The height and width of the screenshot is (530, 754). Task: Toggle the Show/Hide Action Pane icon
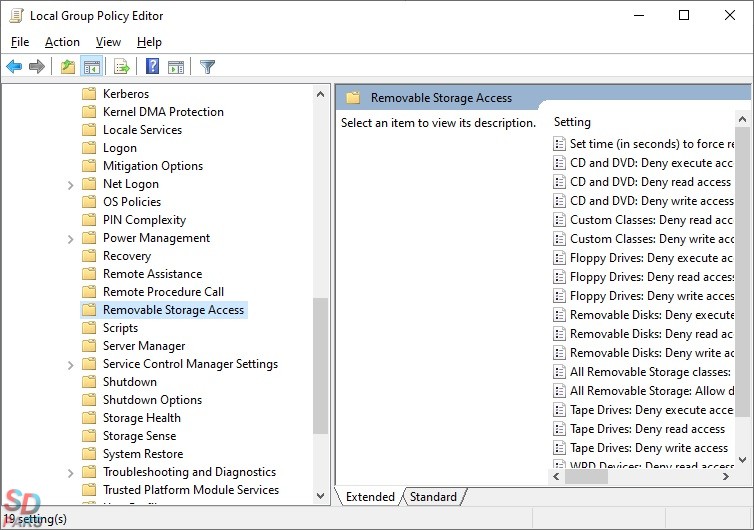pos(176,67)
